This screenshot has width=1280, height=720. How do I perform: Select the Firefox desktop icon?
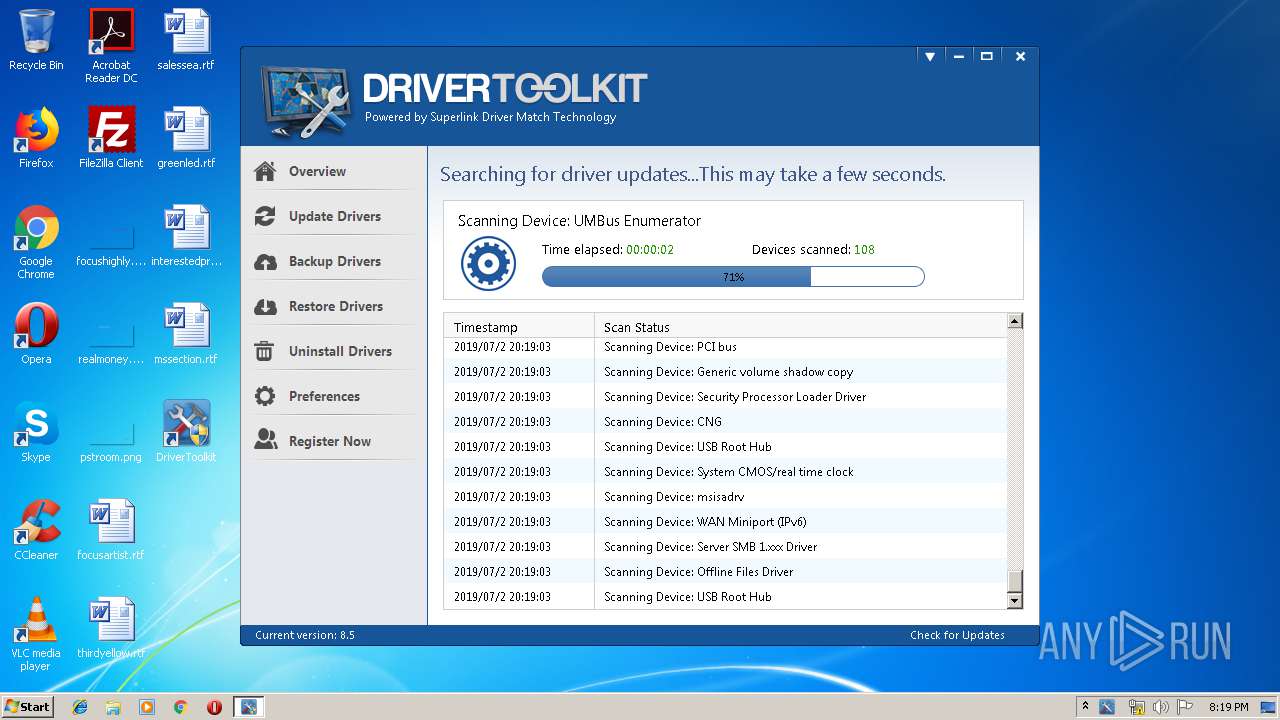pyautogui.click(x=36, y=138)
